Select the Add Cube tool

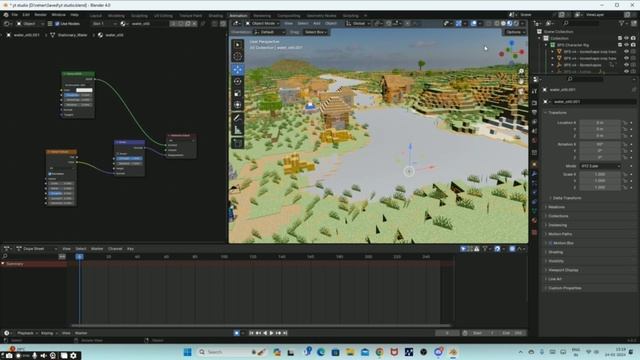pos(238,143)
